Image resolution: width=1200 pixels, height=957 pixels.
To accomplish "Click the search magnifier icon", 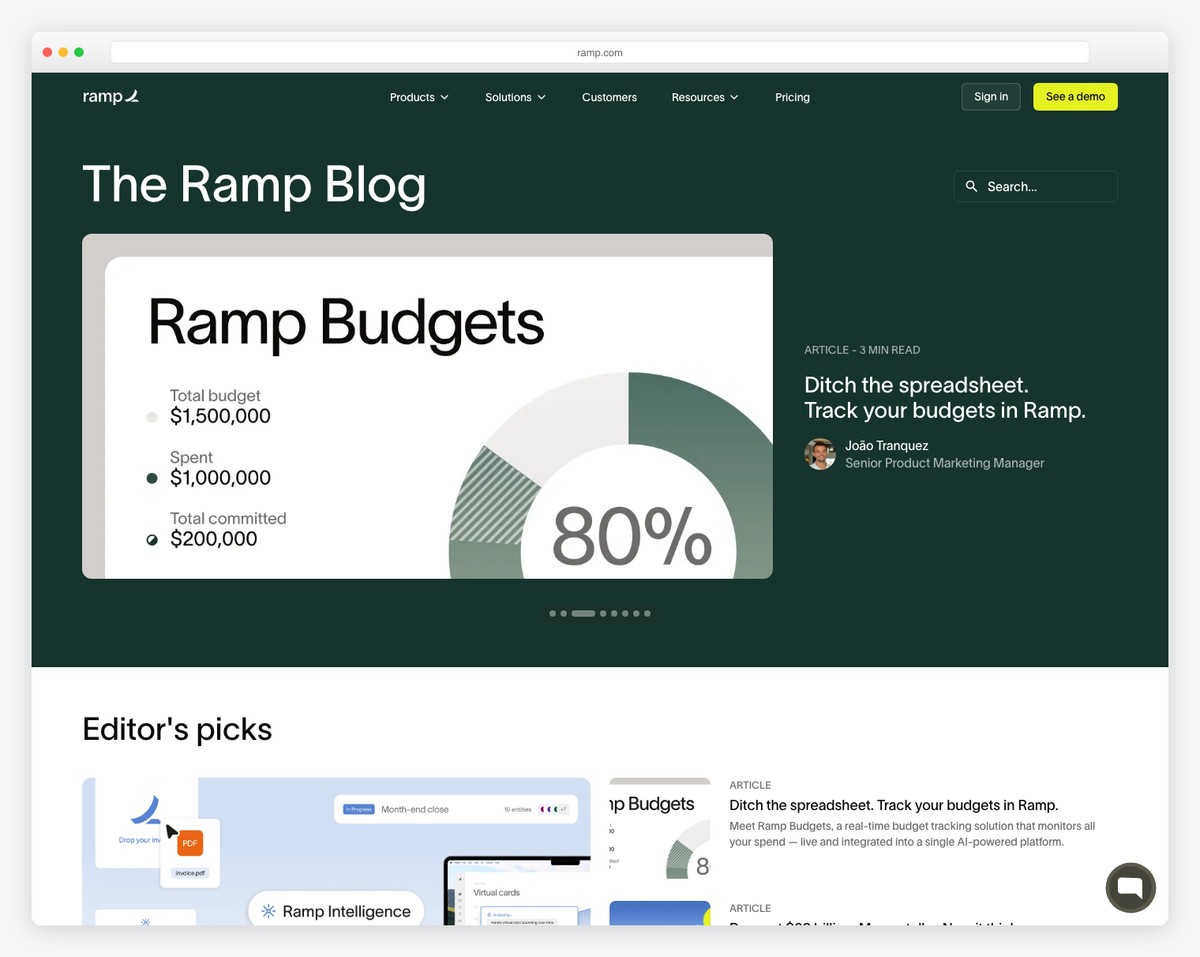I will pos(971,186).
